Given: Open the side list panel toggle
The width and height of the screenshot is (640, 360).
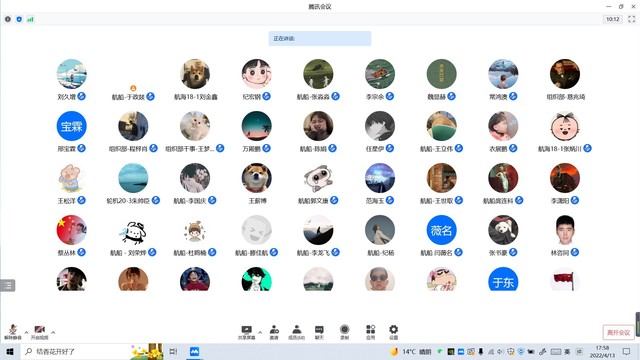Looking at the screenshot, I should point(7,285).
